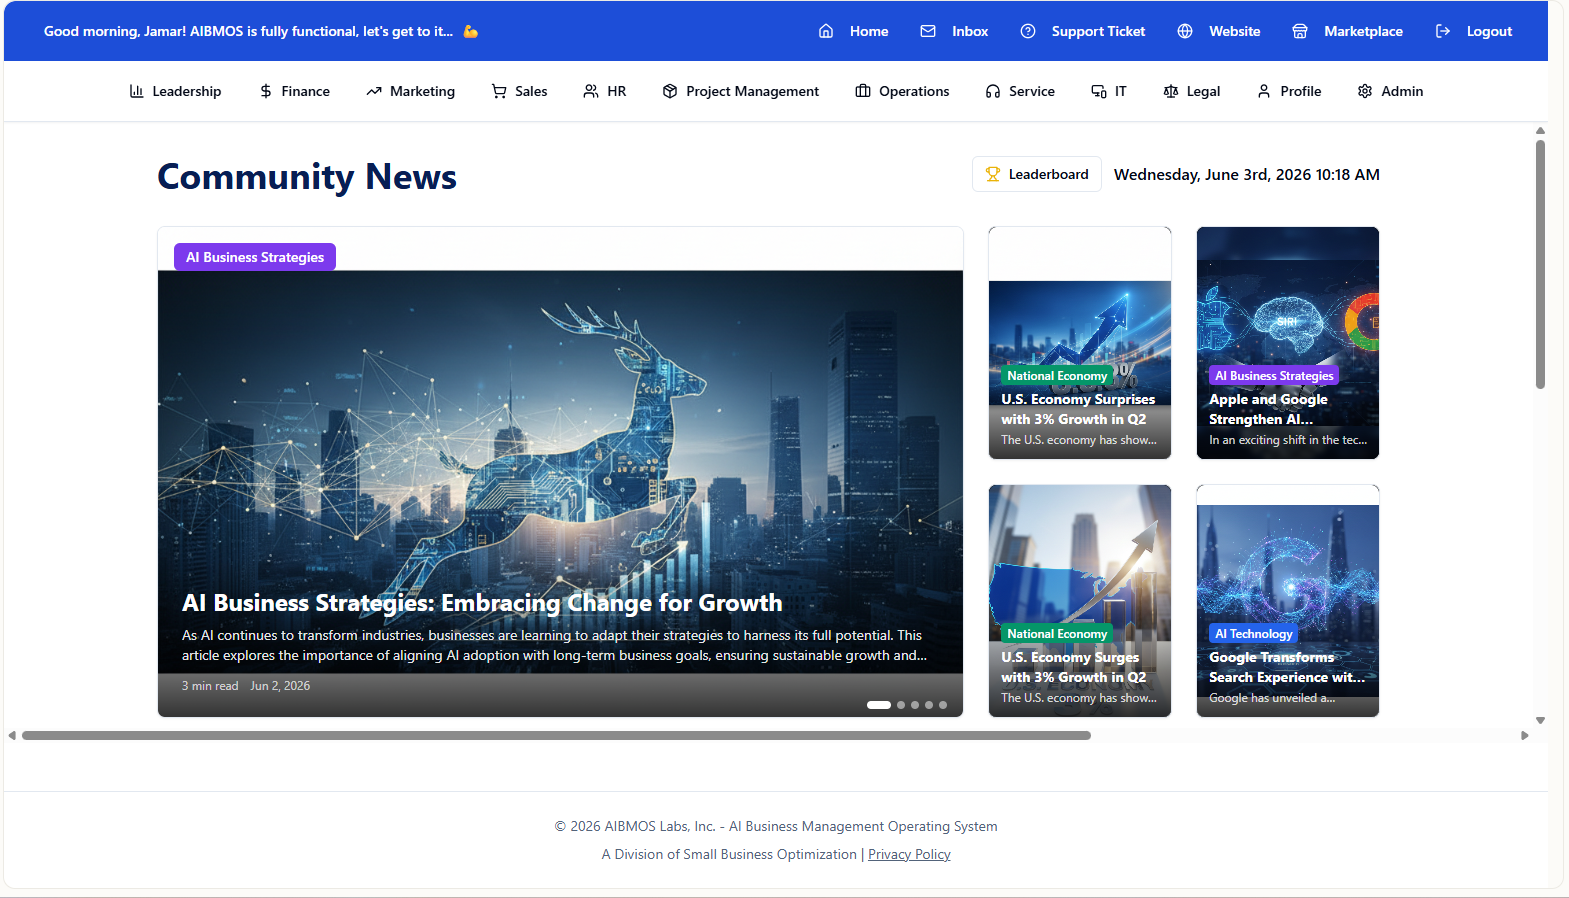This screenshot has height=898, width=1569.
Task: Click the Profile person icon
Action: pos(1264,91)
